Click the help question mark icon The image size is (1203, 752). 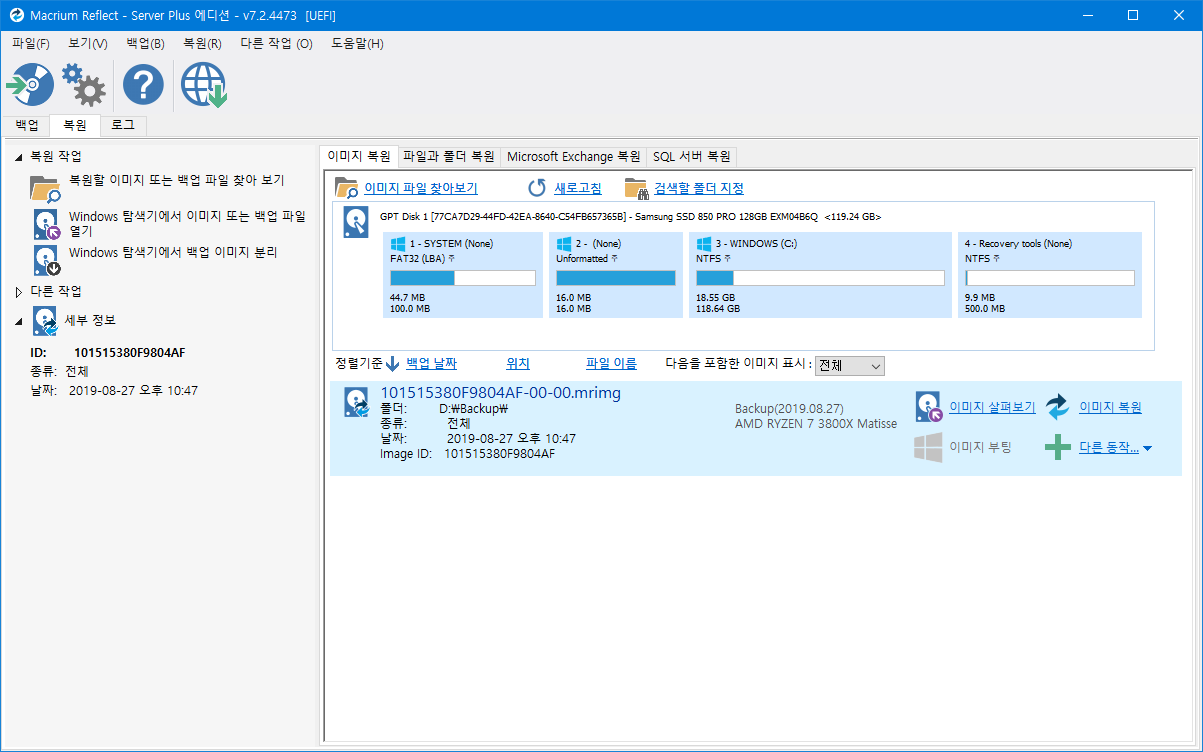pos(143,86)
